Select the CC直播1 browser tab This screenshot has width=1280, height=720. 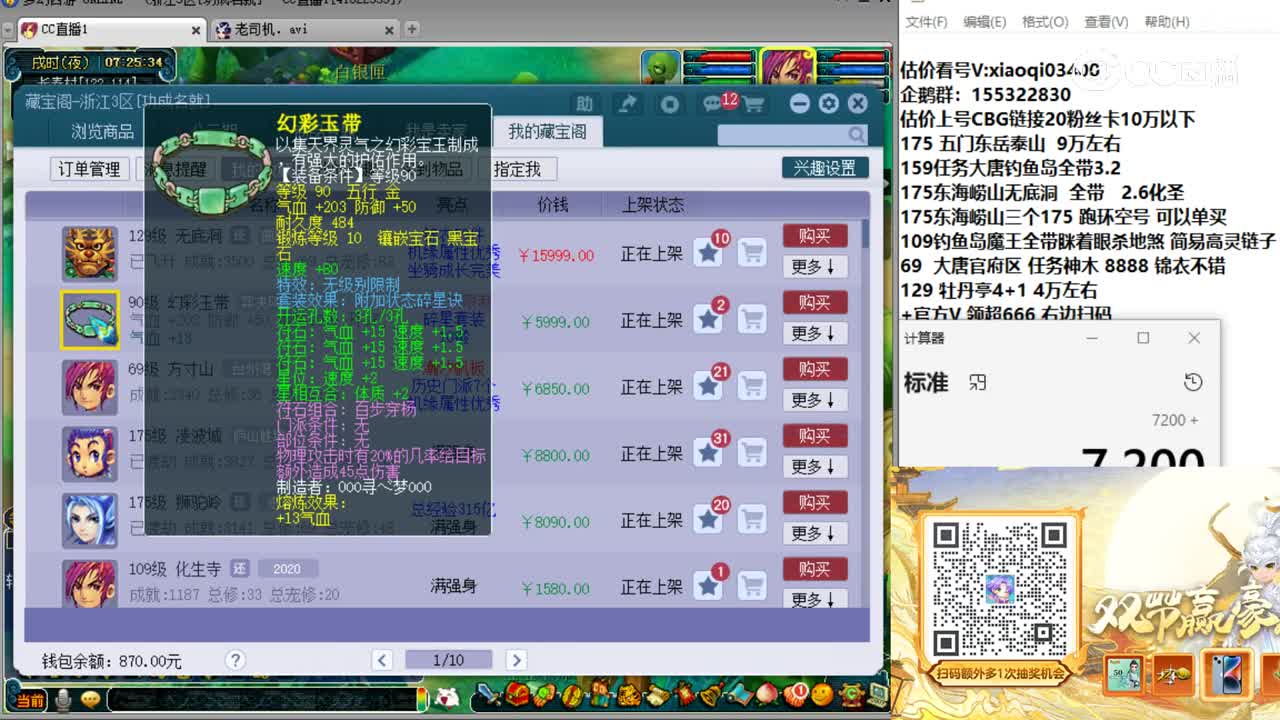point(113,30)
